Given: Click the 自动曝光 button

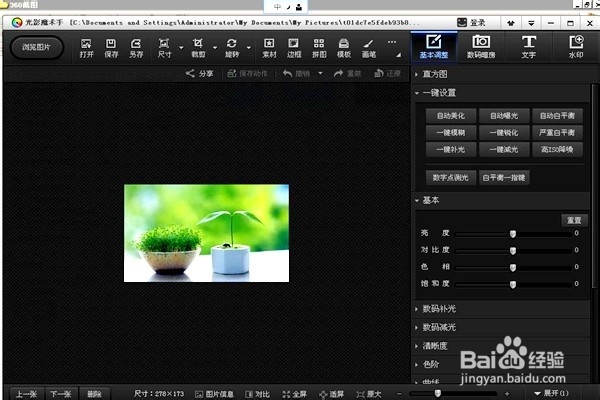Looking at the screenshot, I should point(504,116).
